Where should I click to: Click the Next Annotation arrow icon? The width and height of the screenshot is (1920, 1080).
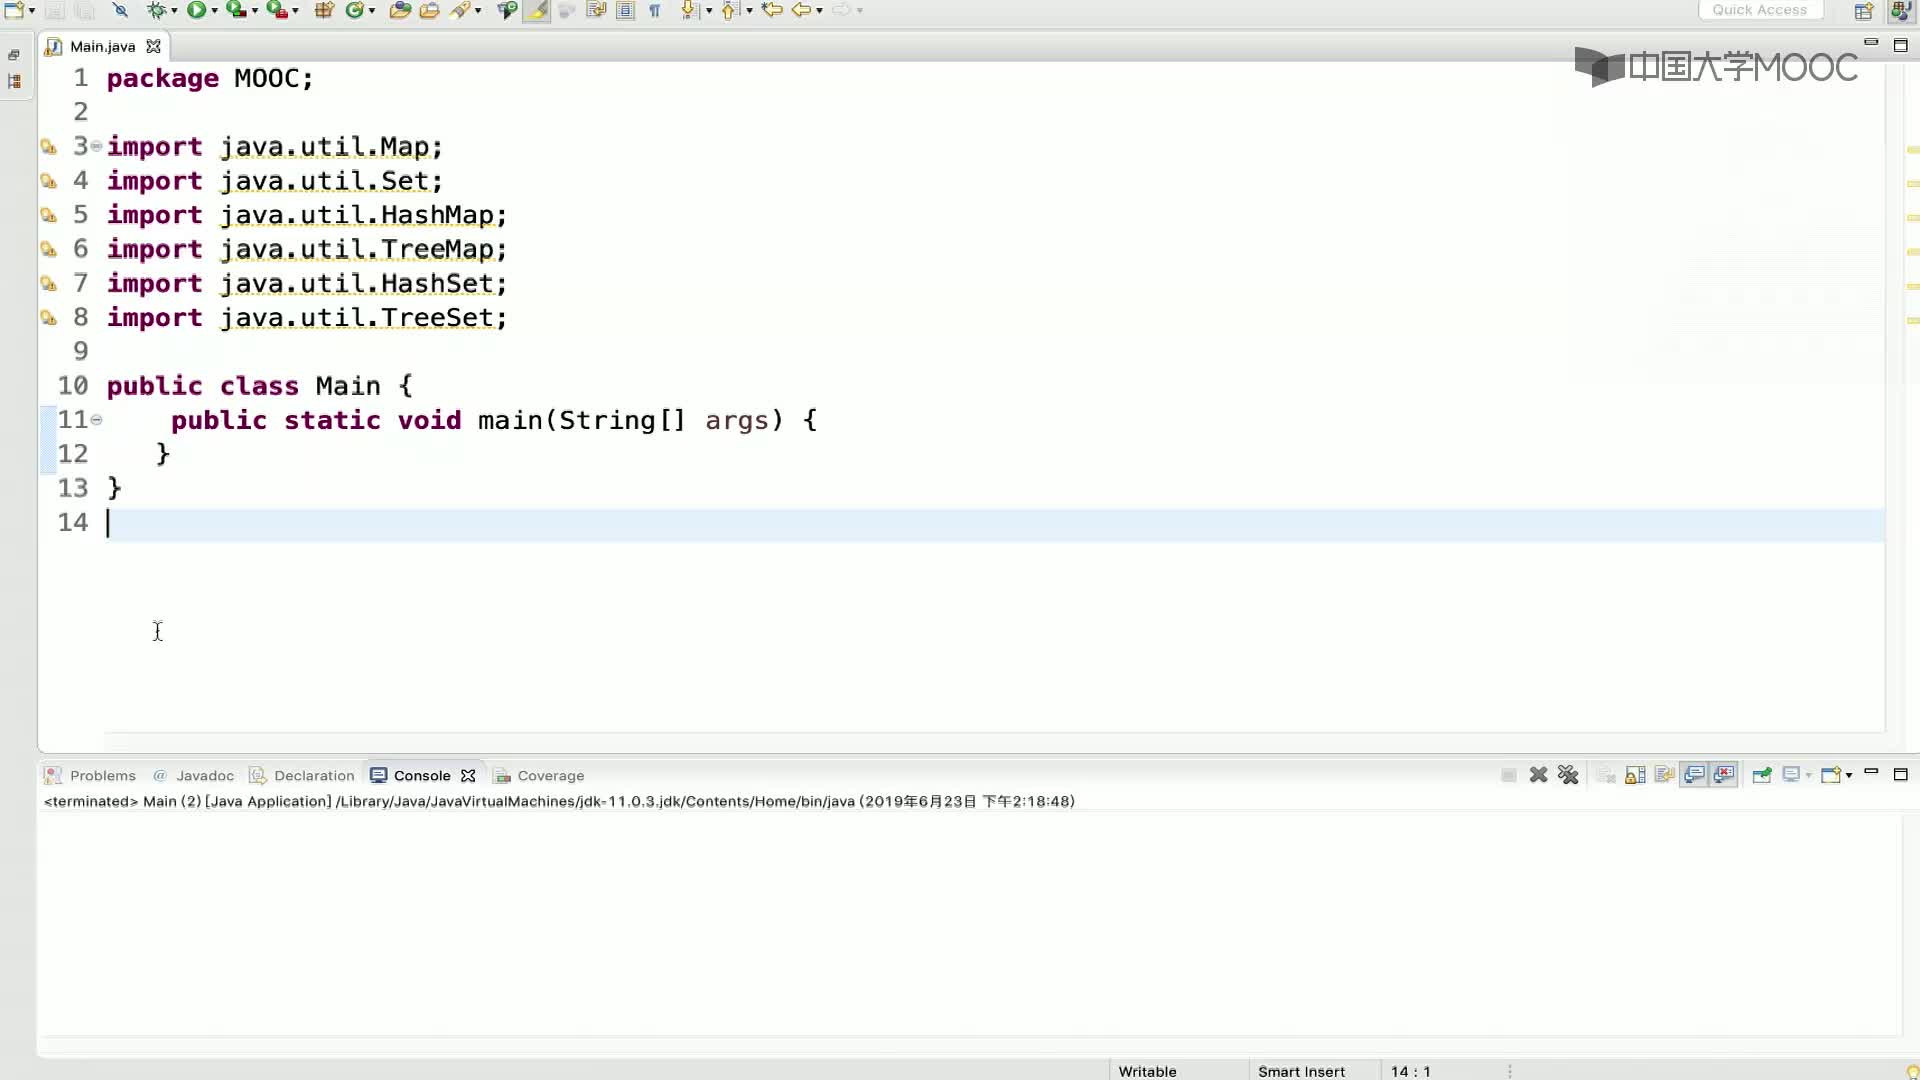click(689, 10)
